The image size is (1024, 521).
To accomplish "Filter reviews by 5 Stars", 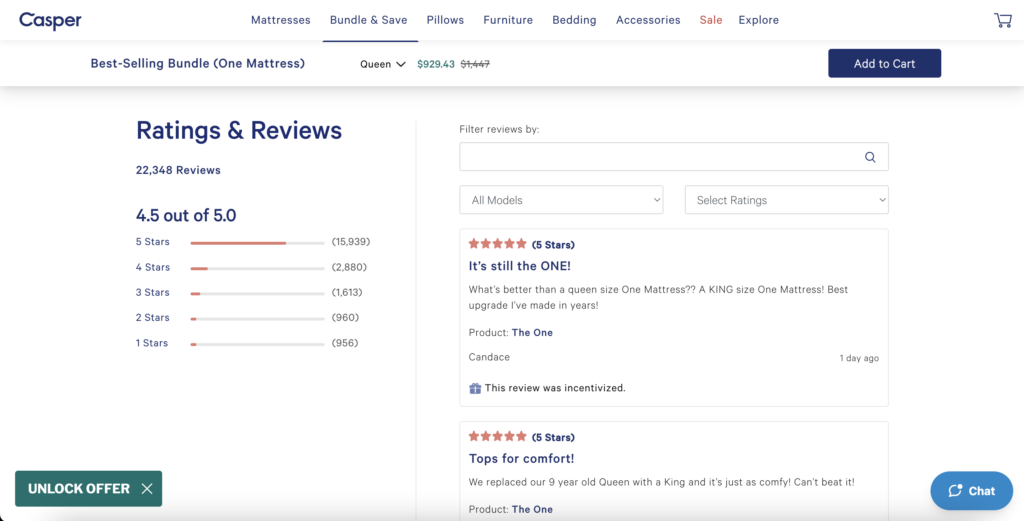I will click(x=153, y=242).
